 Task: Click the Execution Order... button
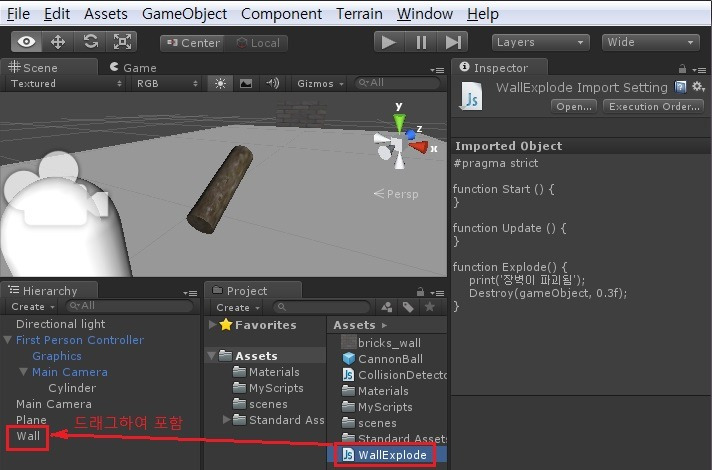point(654,107)
